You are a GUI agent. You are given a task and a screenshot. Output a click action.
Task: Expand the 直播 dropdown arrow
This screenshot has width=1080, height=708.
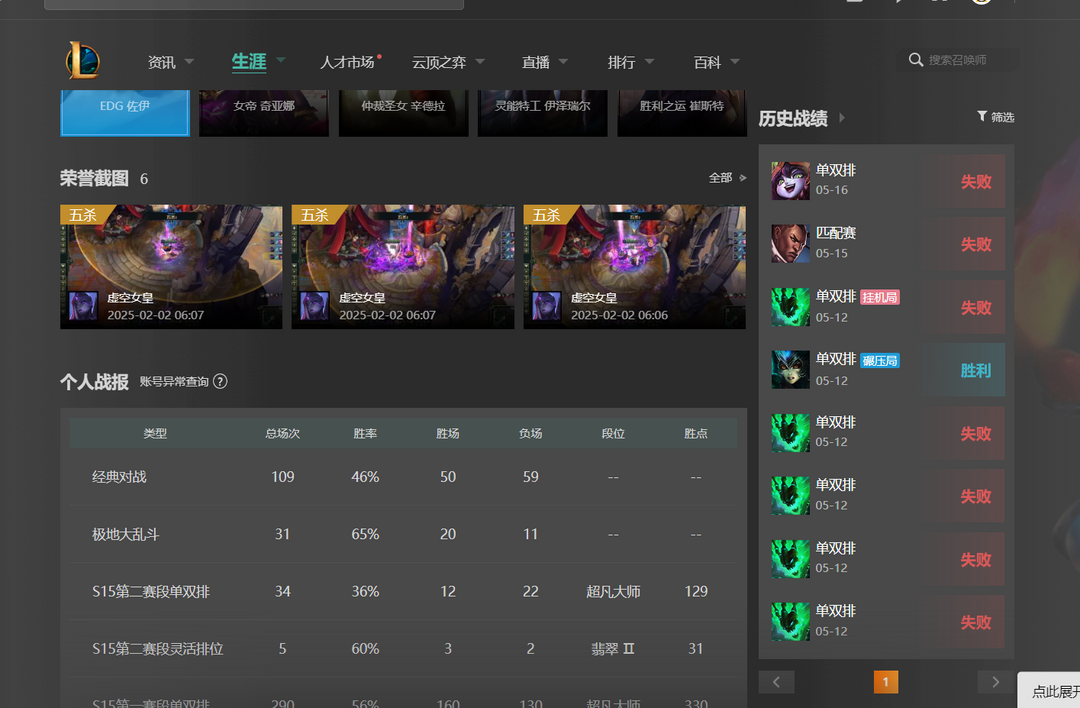(x=563, y=61)
